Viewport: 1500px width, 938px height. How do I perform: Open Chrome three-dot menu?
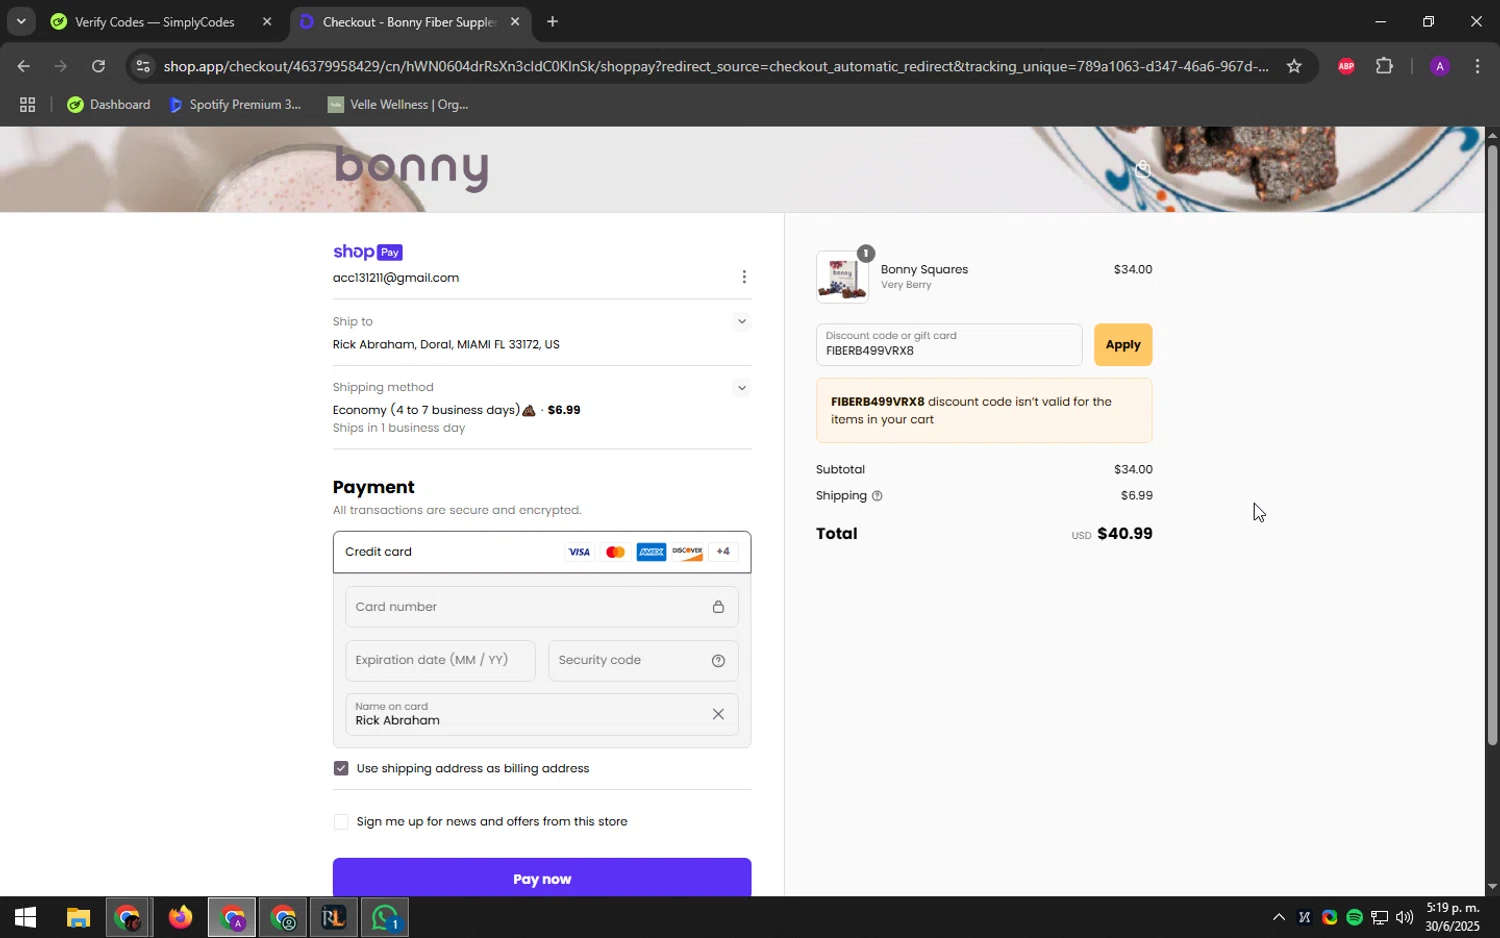[x=1477, y=67]
